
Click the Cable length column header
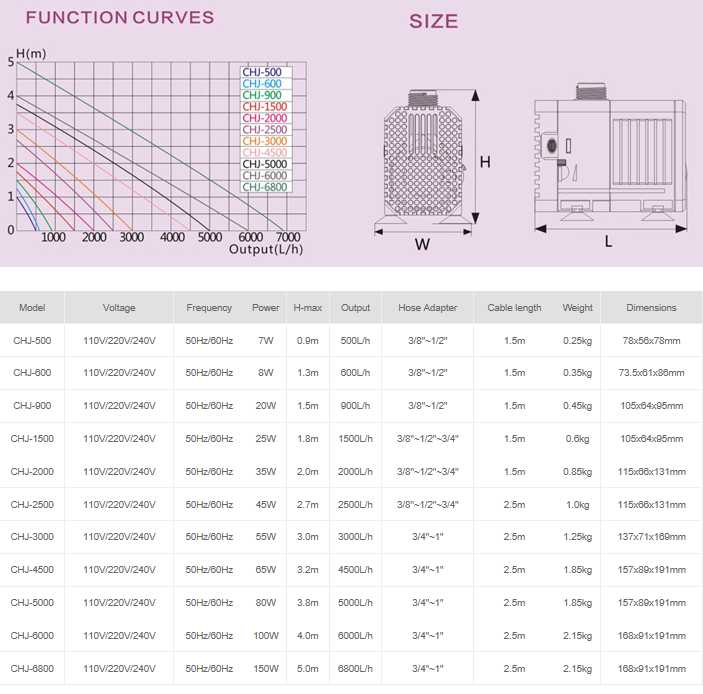(514, 308)
